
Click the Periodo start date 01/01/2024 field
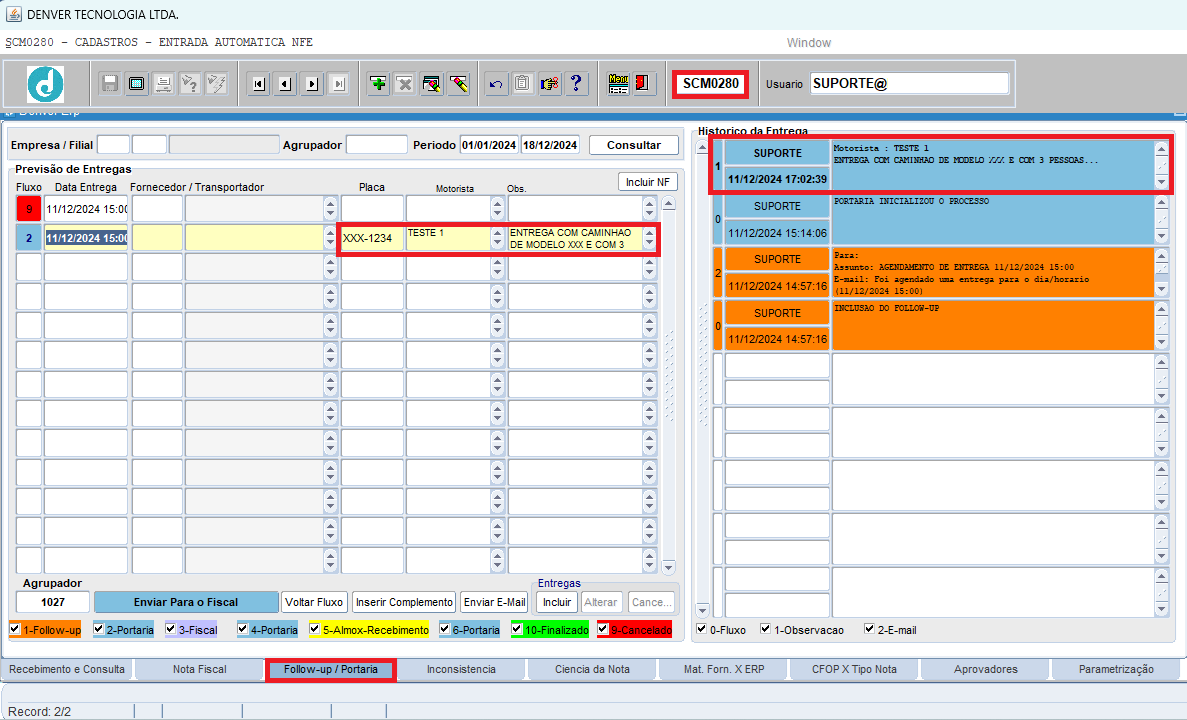489,145
